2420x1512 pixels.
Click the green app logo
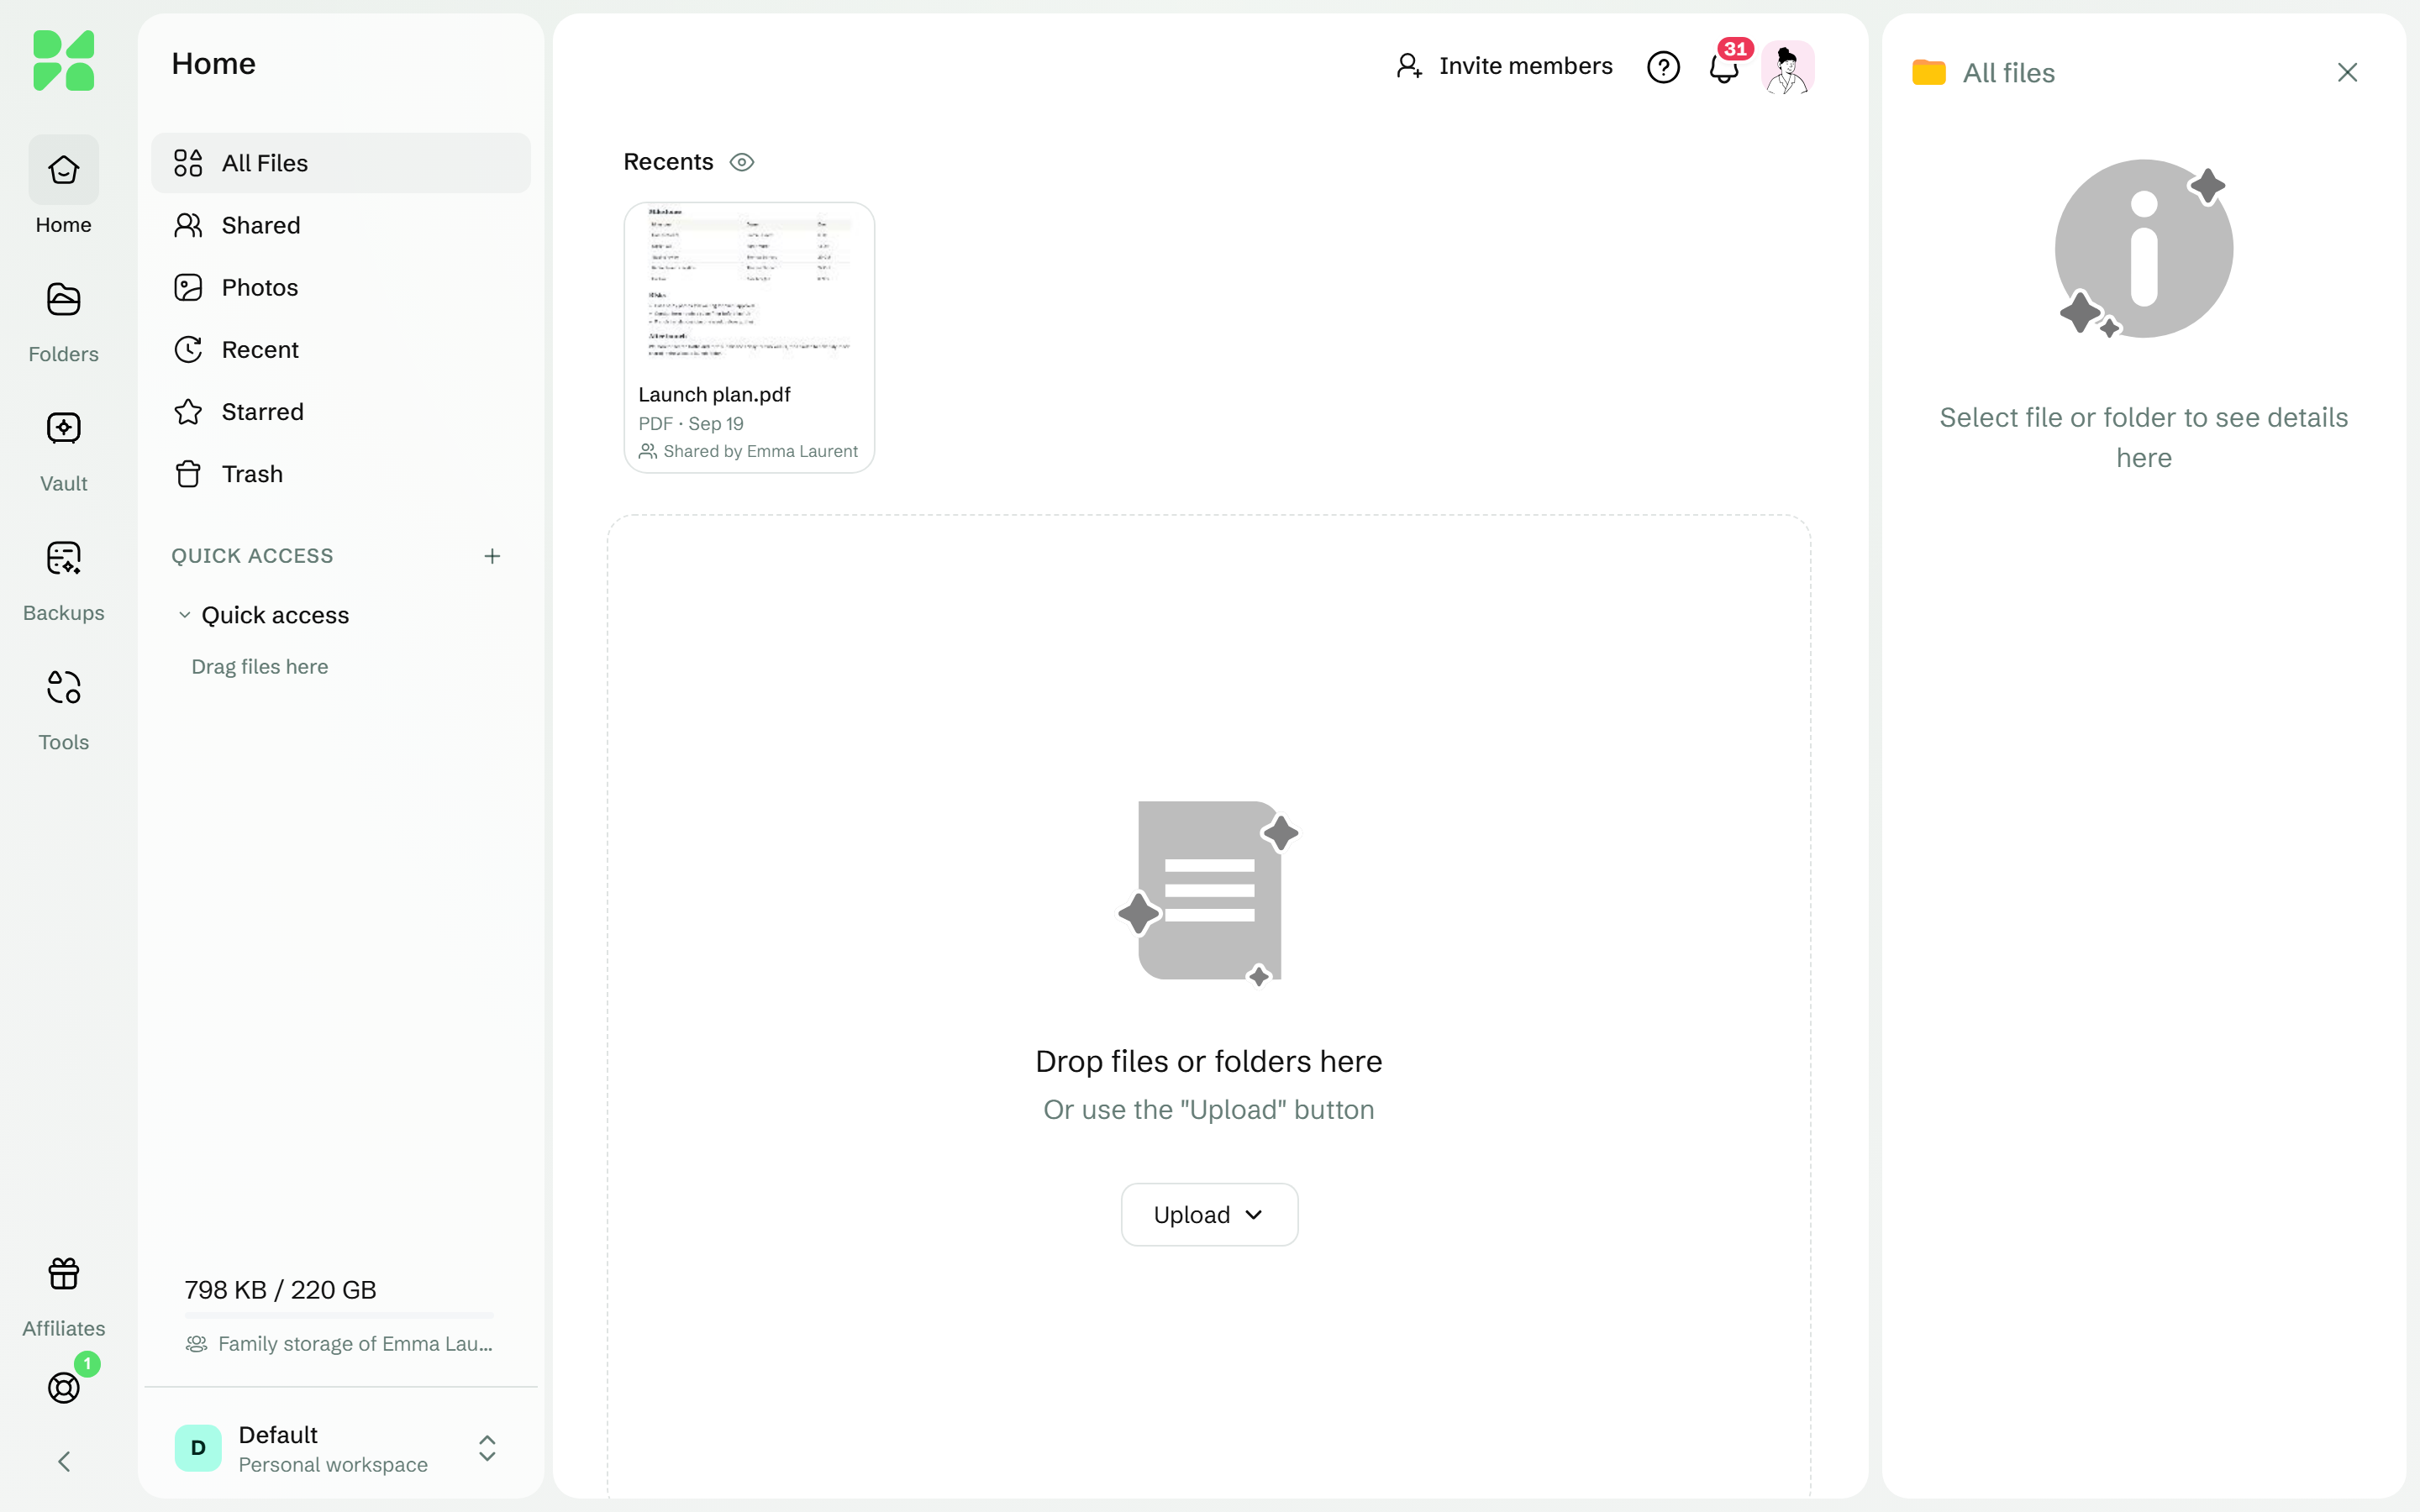tap(63, 61)
